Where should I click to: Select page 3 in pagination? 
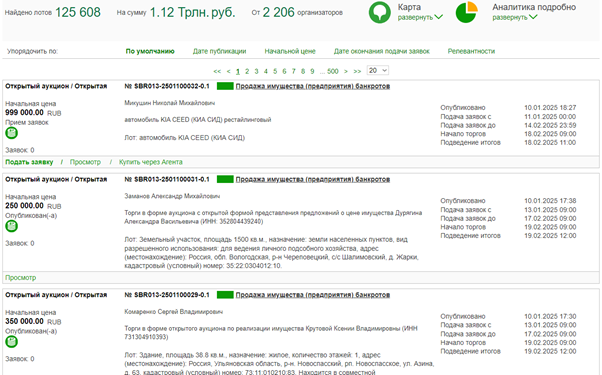tap(256, 71)
